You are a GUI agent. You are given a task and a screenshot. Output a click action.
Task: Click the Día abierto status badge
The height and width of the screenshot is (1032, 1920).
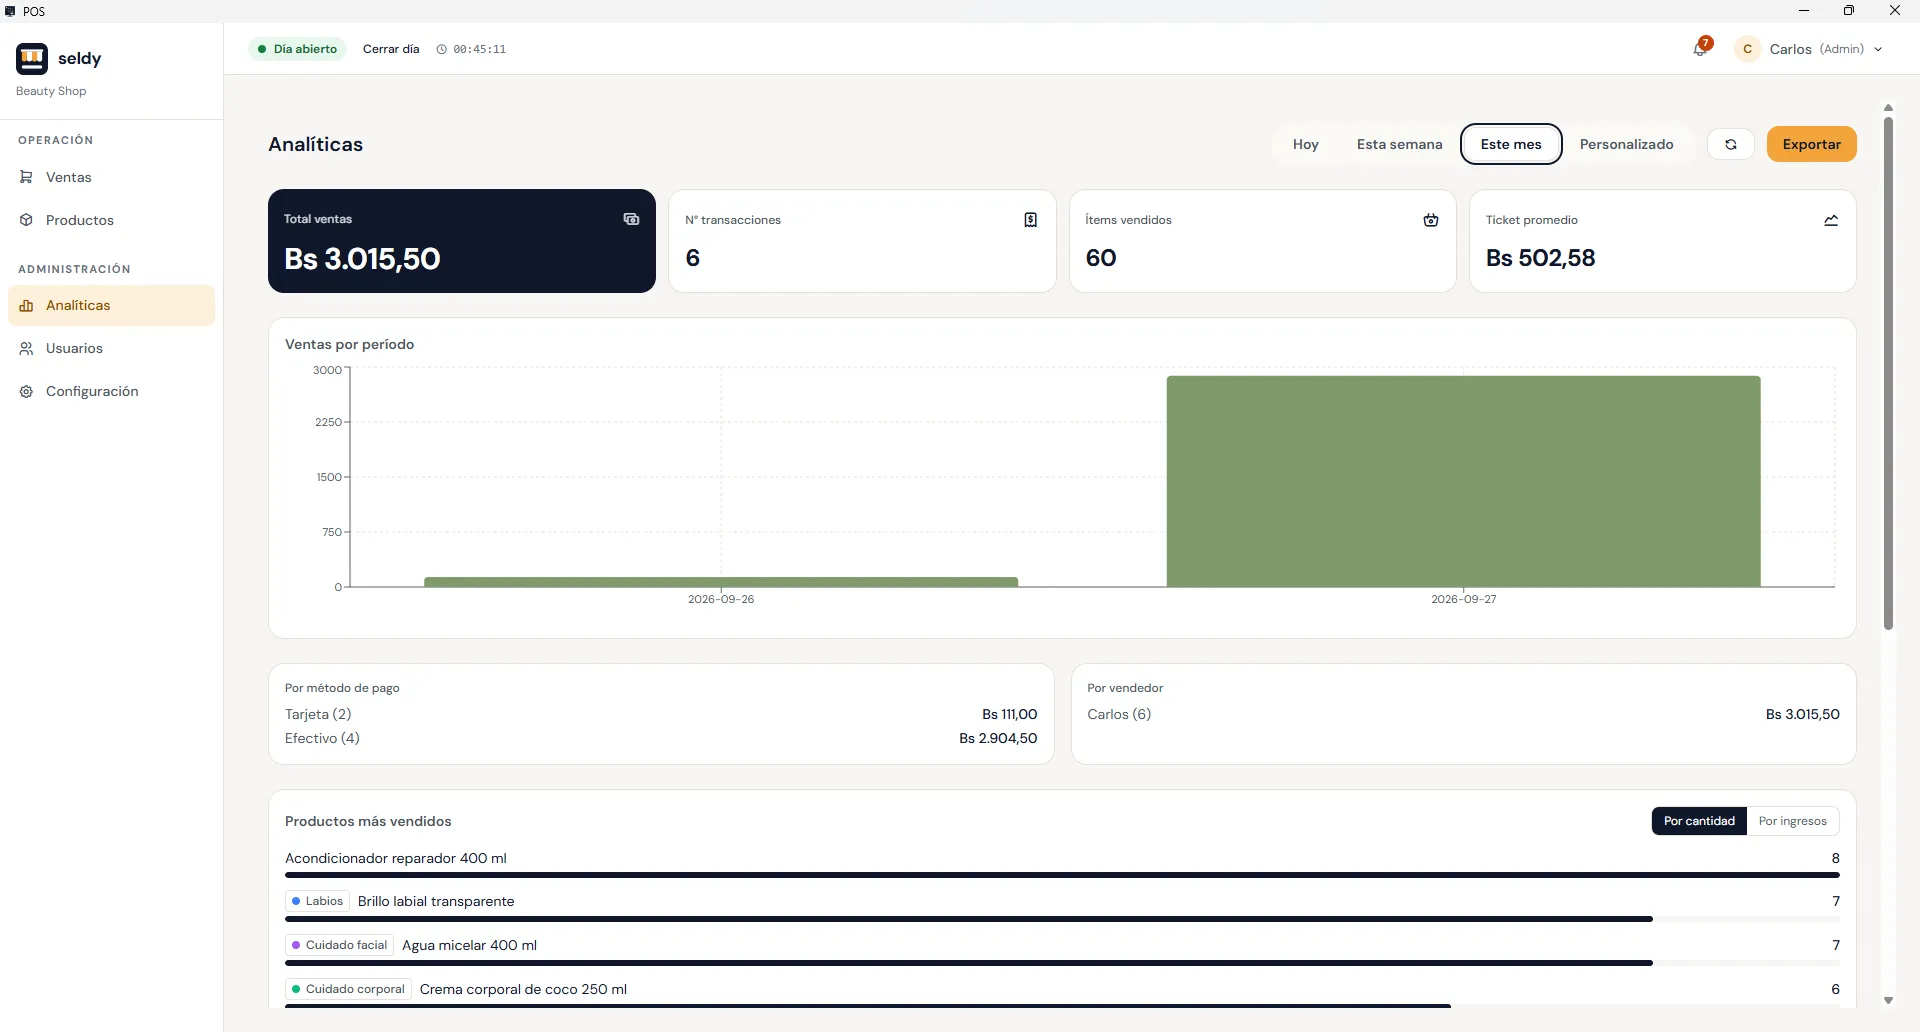297,49
